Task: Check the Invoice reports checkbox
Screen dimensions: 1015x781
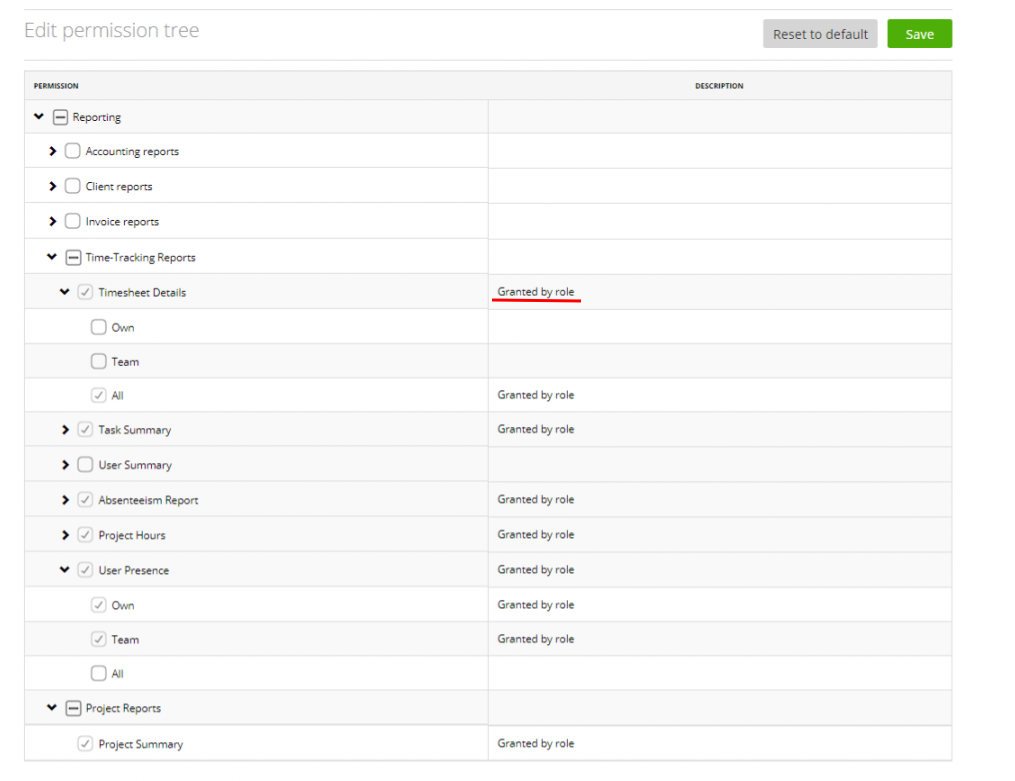Action: pyautogui.click(x=72, y=221)
